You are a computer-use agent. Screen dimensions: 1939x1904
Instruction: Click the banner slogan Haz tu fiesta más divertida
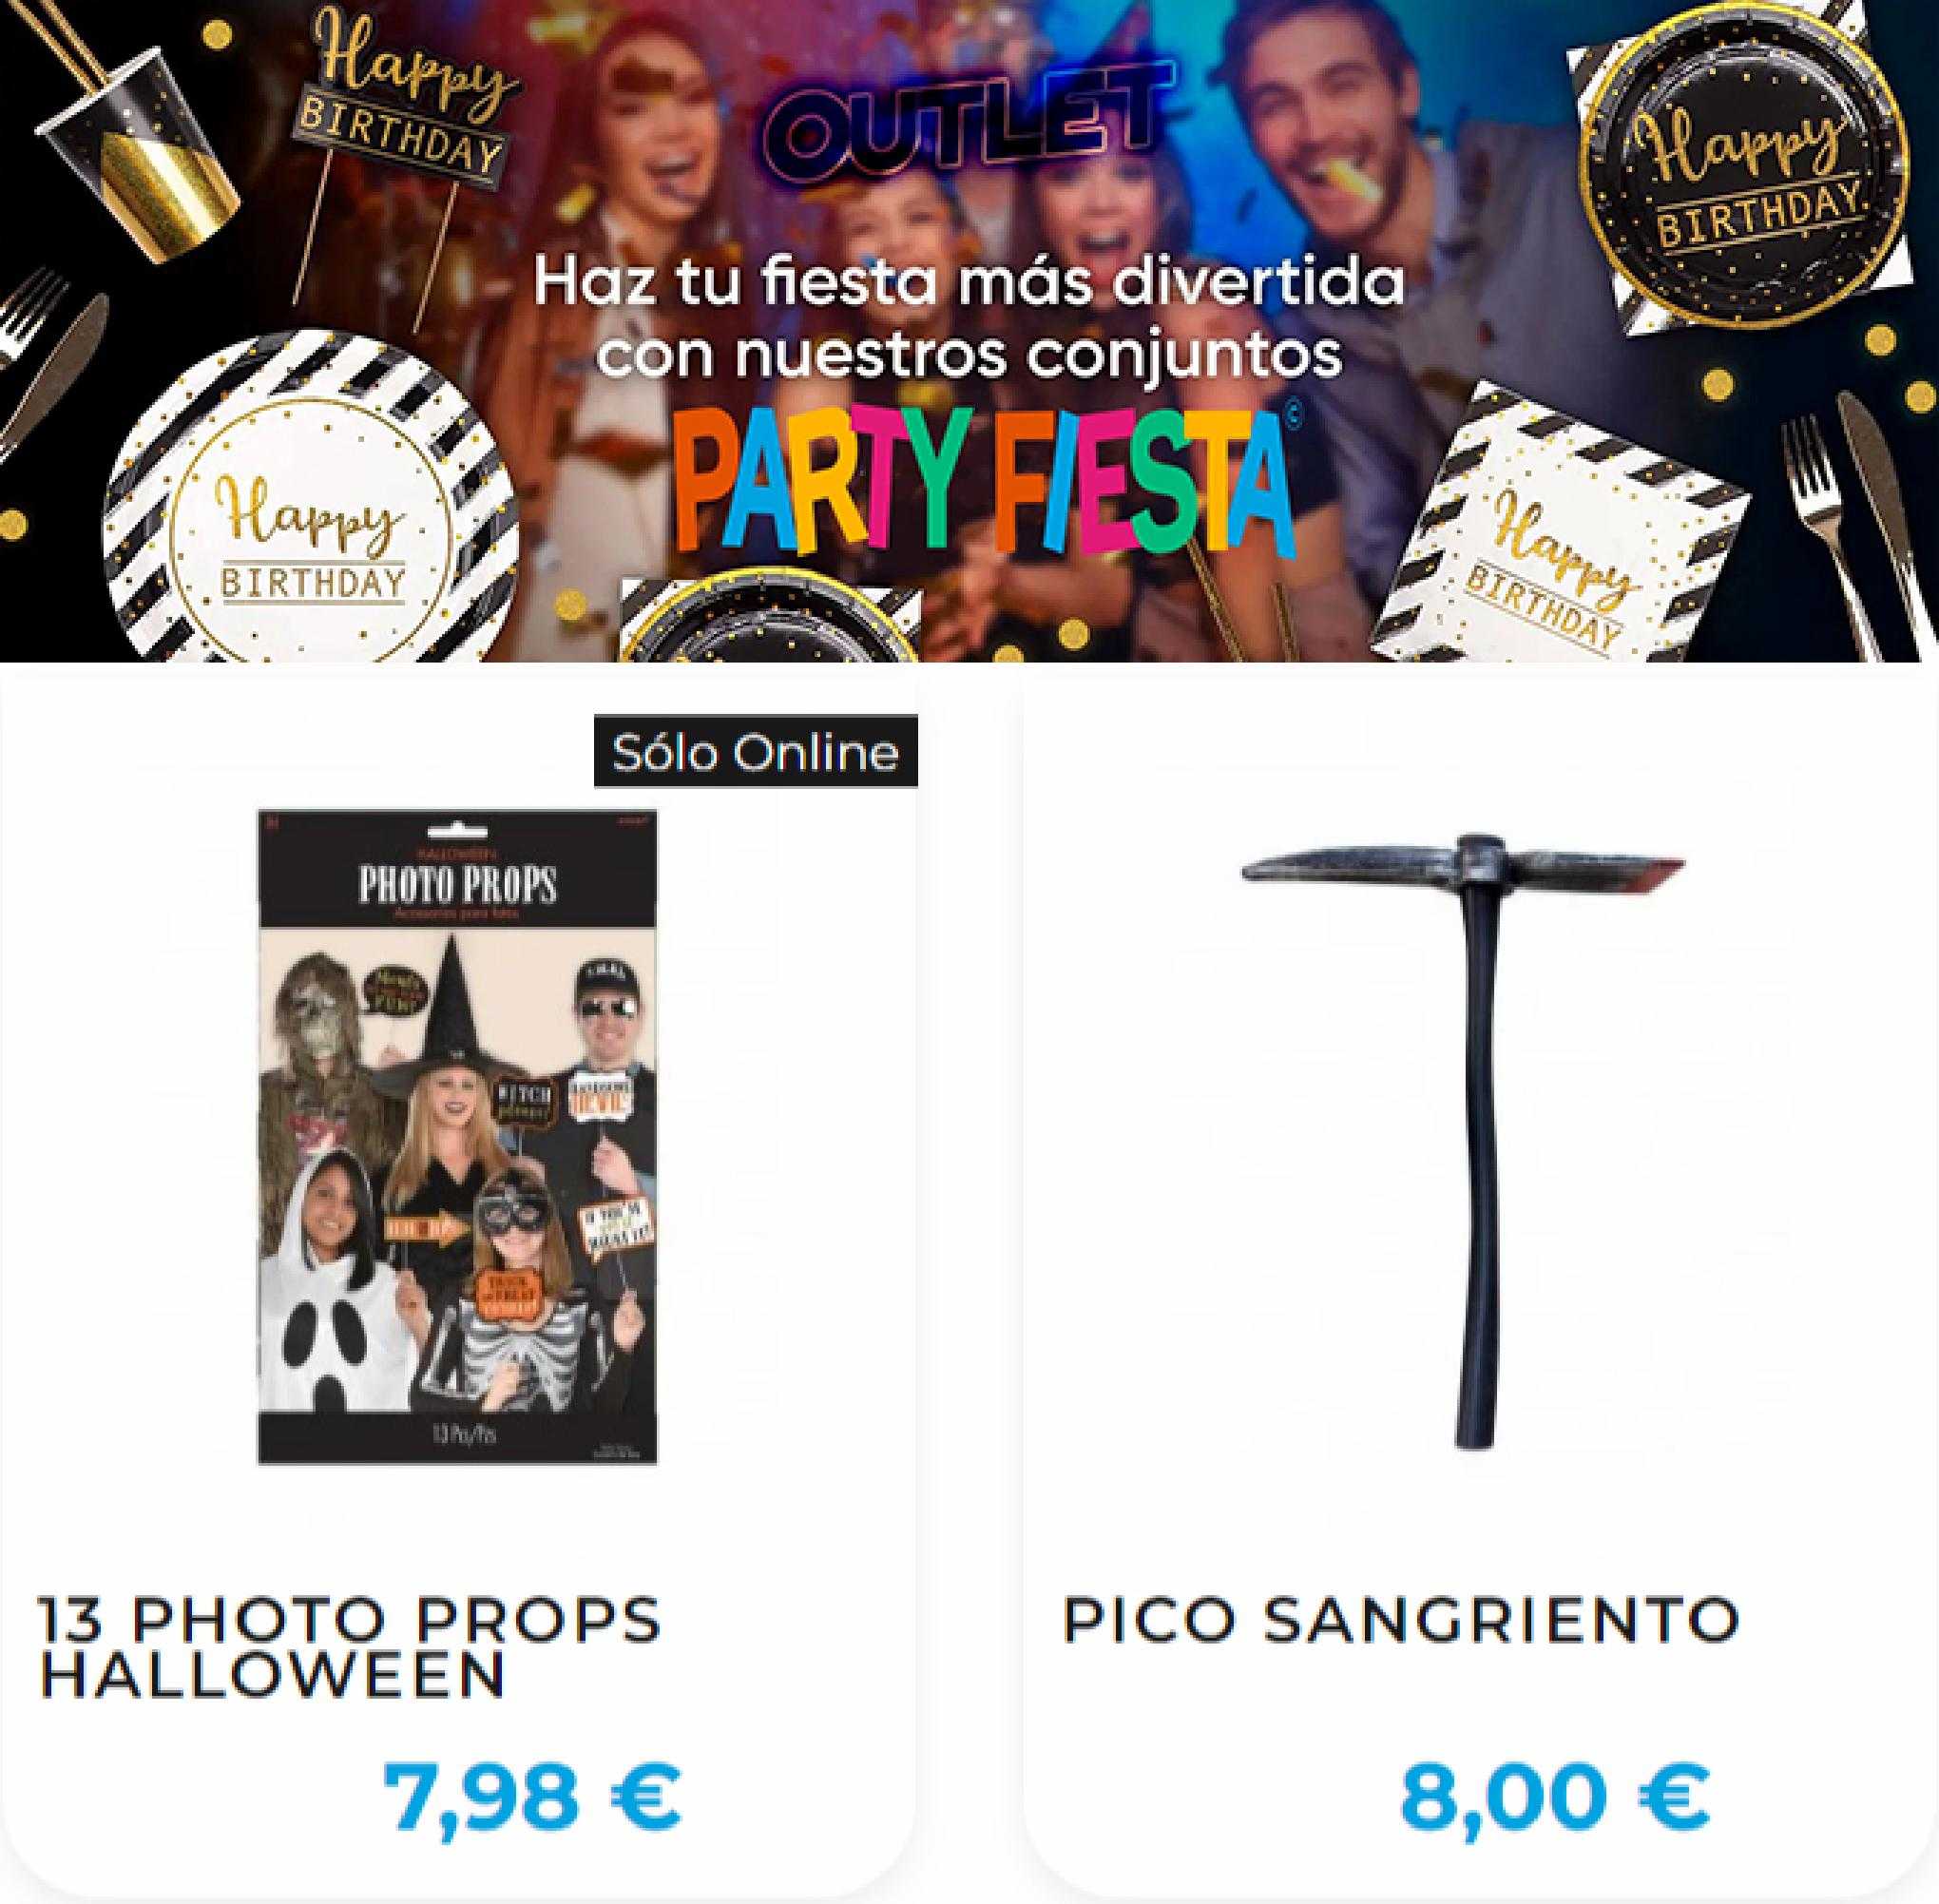tap(968, 283)
